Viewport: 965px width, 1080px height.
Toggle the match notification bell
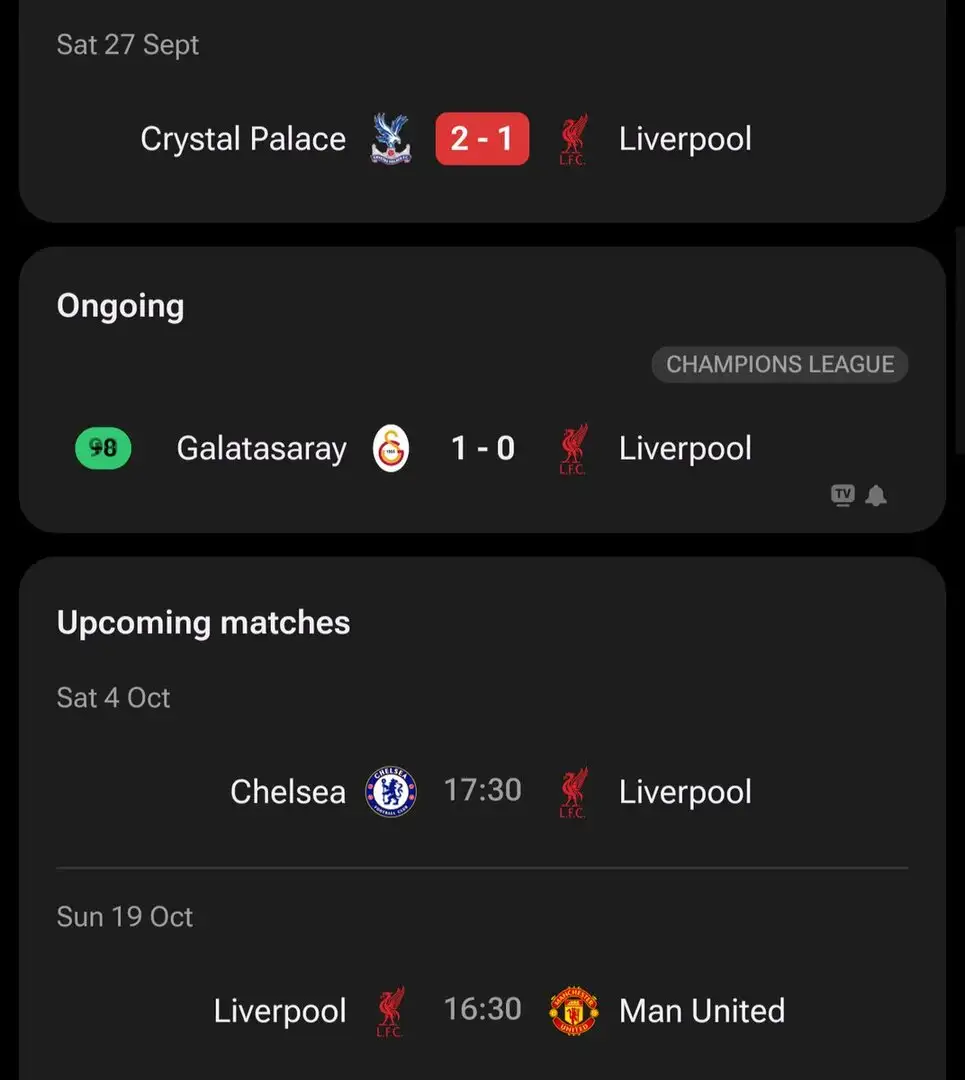coord(876,495)
